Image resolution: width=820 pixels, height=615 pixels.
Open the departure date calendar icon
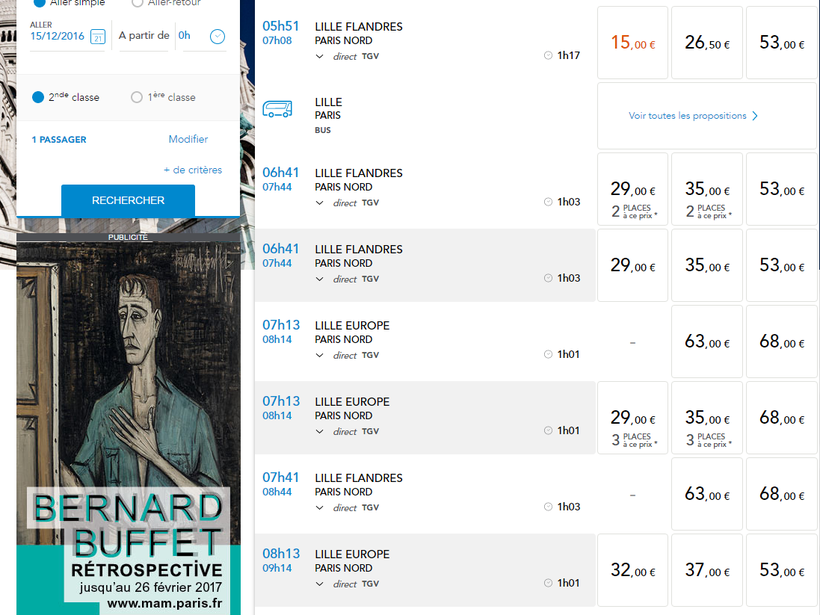(x=97, y=37)
